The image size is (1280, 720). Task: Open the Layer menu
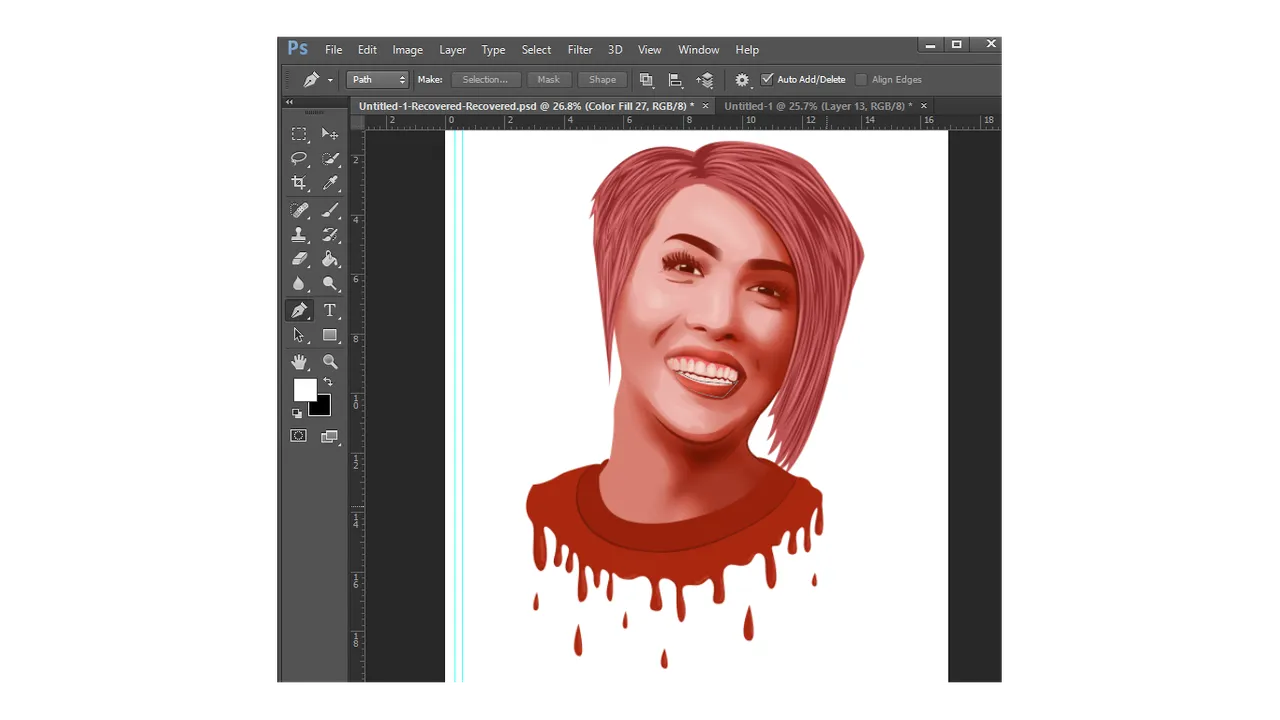pos(452,50)
